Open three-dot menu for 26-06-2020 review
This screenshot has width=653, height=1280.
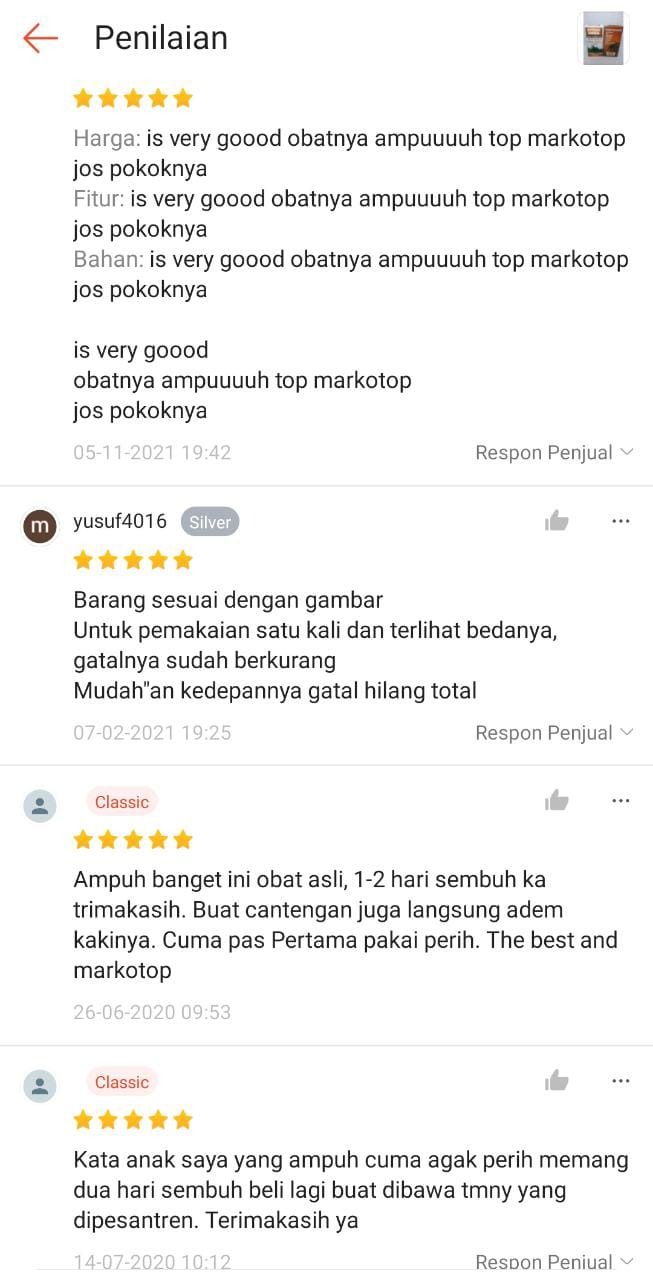pos(620,801)
